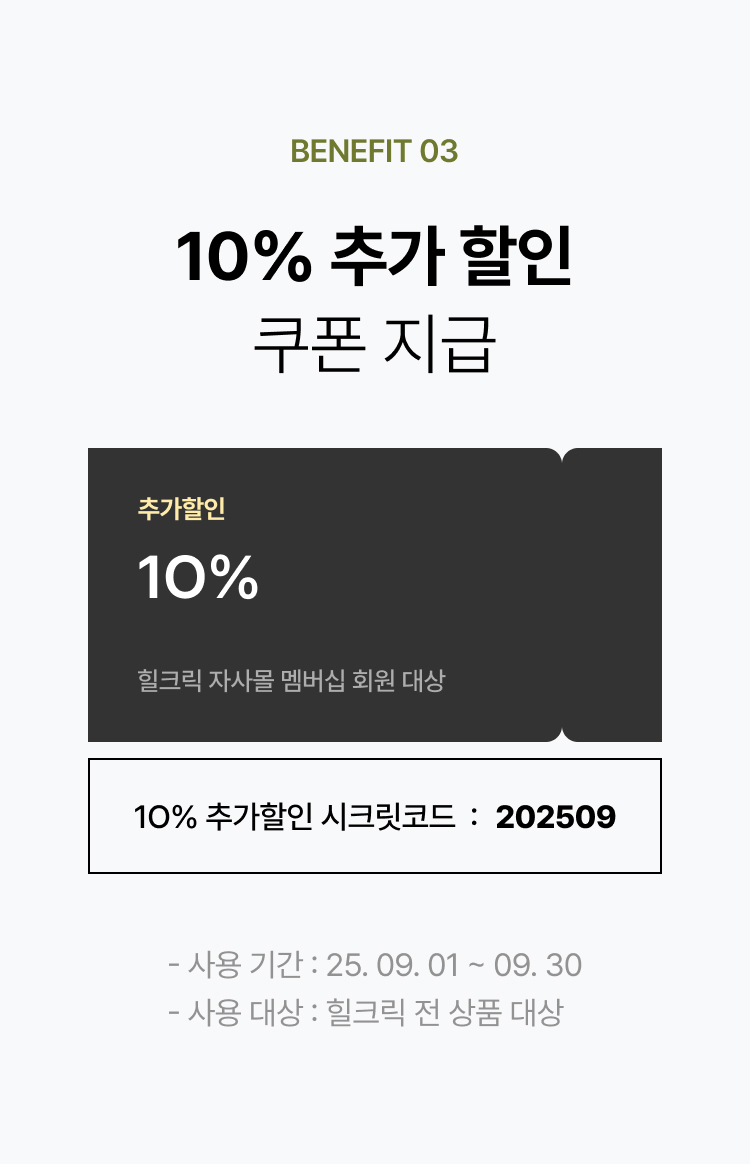Click the BENEFIT 03 label
This screenshot has height=1164, width=750.
374,151
